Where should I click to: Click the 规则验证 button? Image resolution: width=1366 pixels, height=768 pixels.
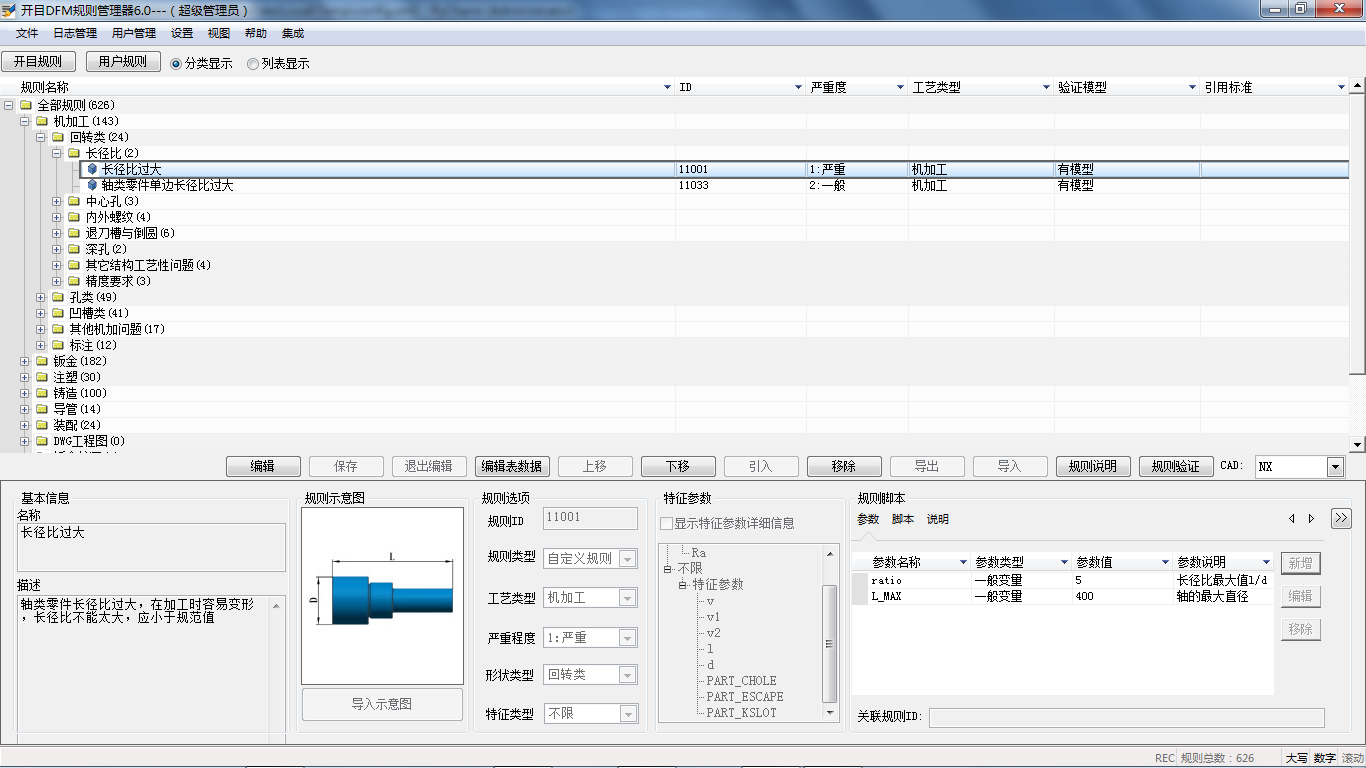1175,466
